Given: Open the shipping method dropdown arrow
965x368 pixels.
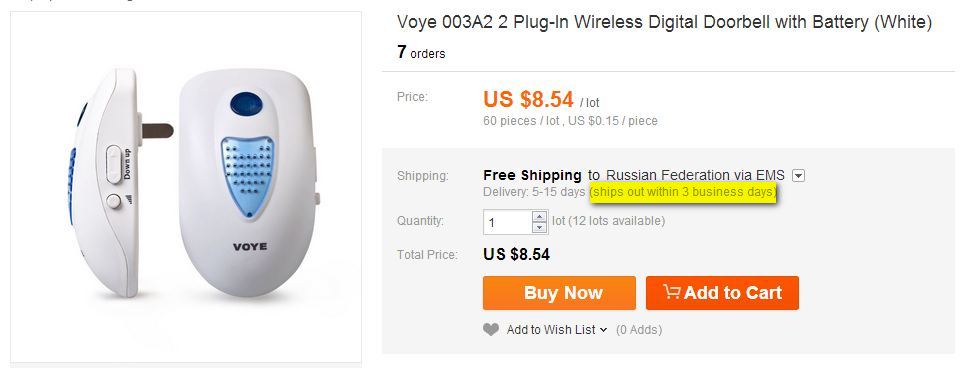Looking at the screenshot, I should coord(798,176).
